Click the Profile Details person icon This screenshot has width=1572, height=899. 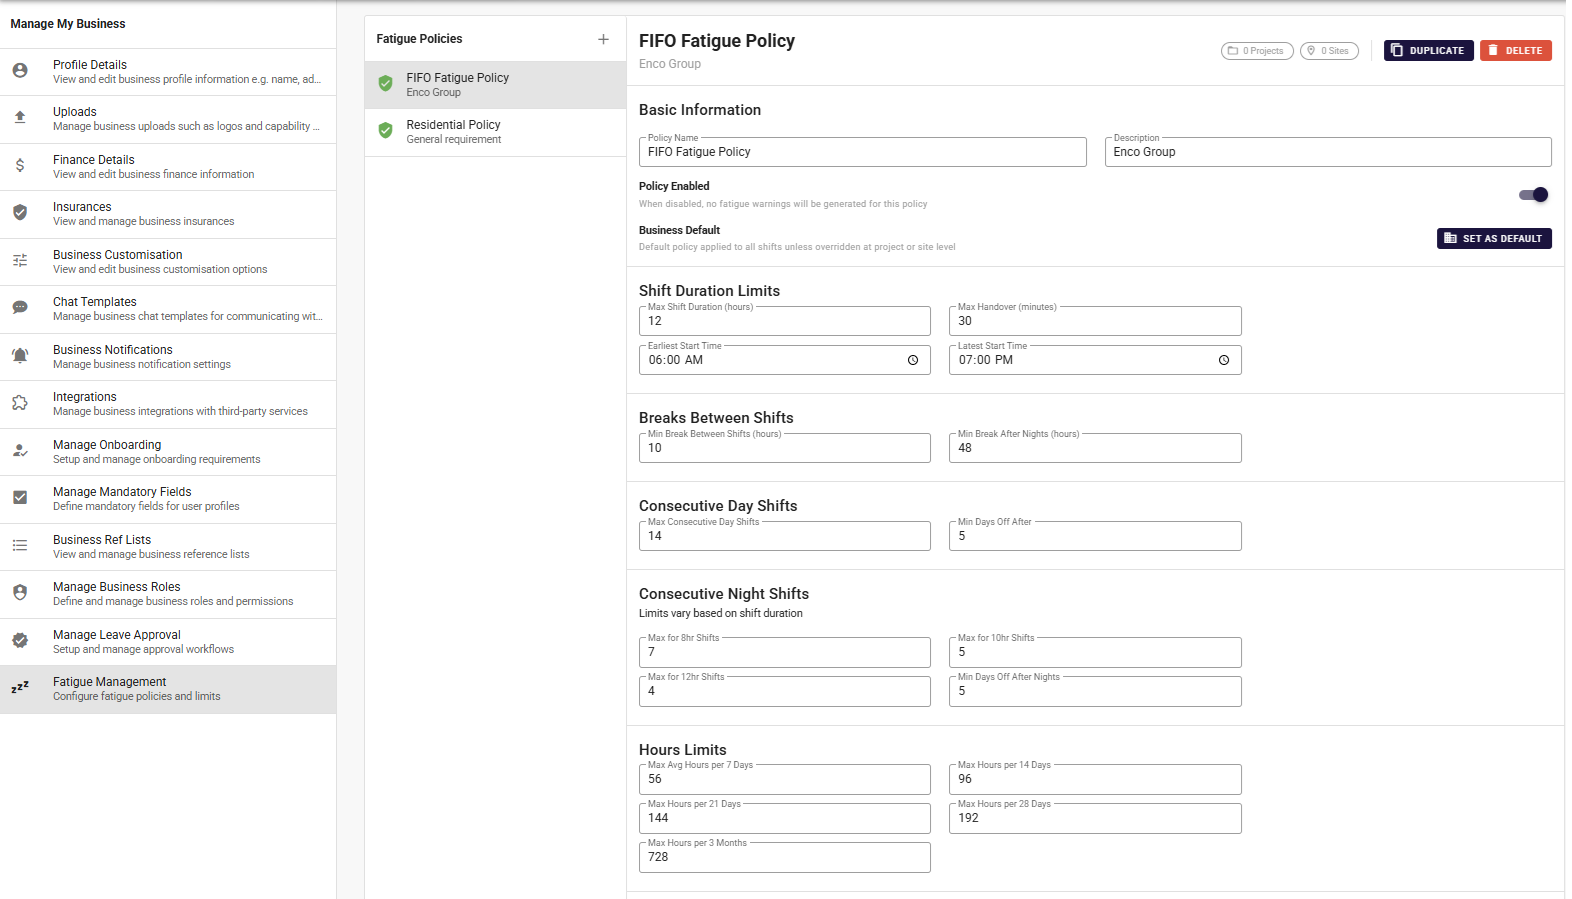[x=20, y=71]
